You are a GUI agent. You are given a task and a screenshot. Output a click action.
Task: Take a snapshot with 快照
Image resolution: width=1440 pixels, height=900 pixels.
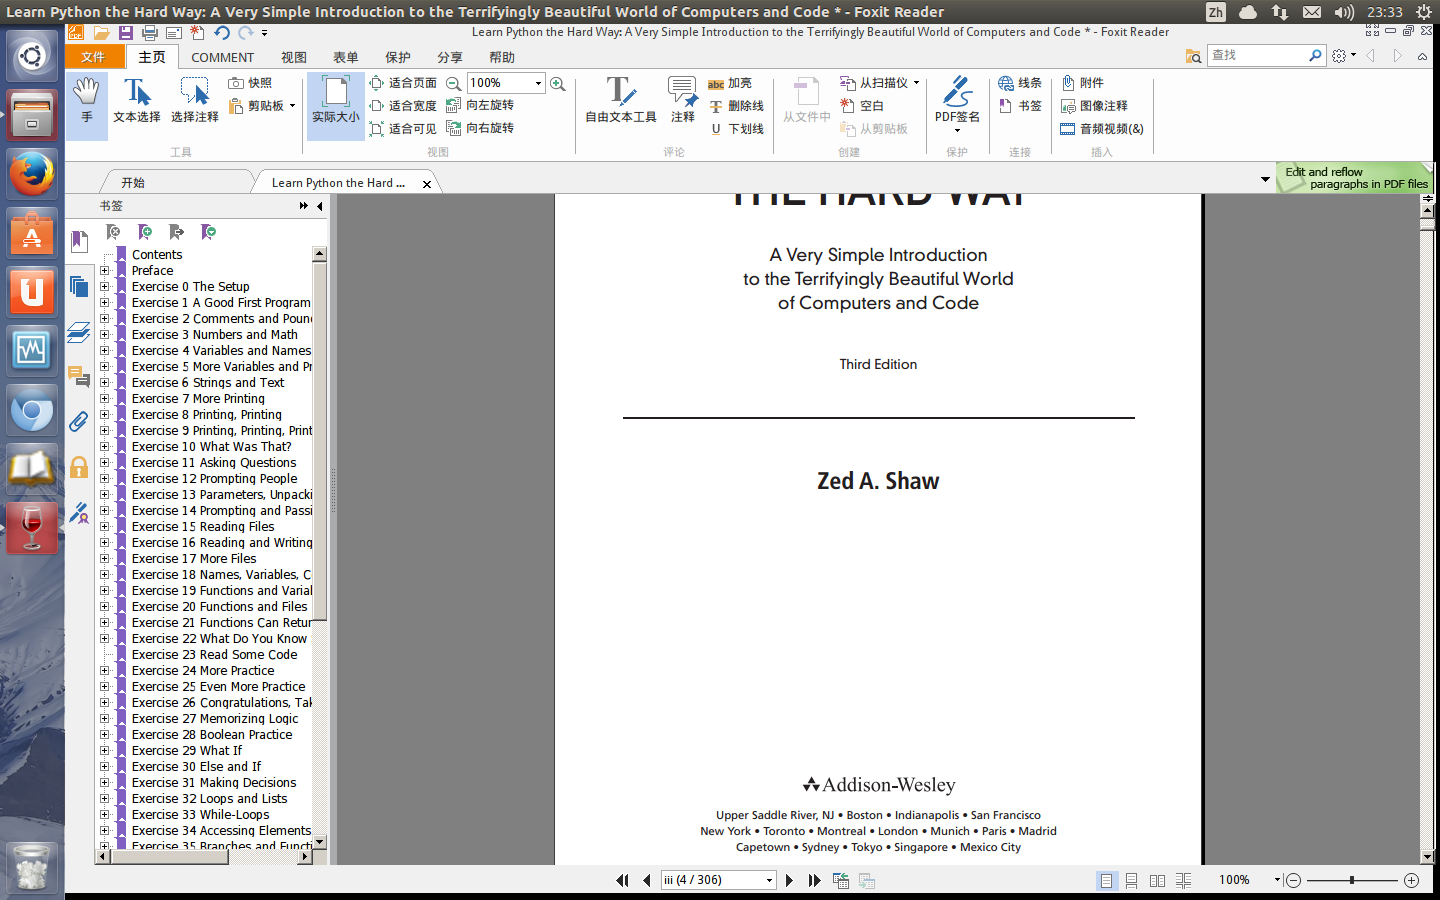(x=250, y=83)
